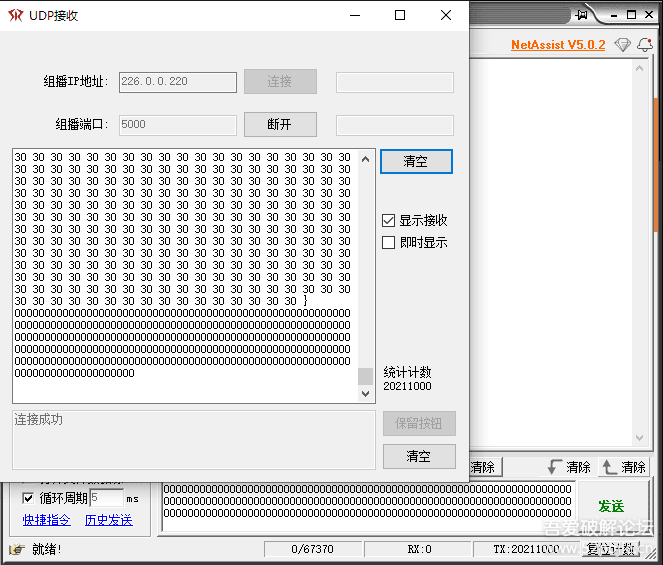Minimize the UDP接收 window
Viewport: 663px width, 565px height.
click(355, 16)
